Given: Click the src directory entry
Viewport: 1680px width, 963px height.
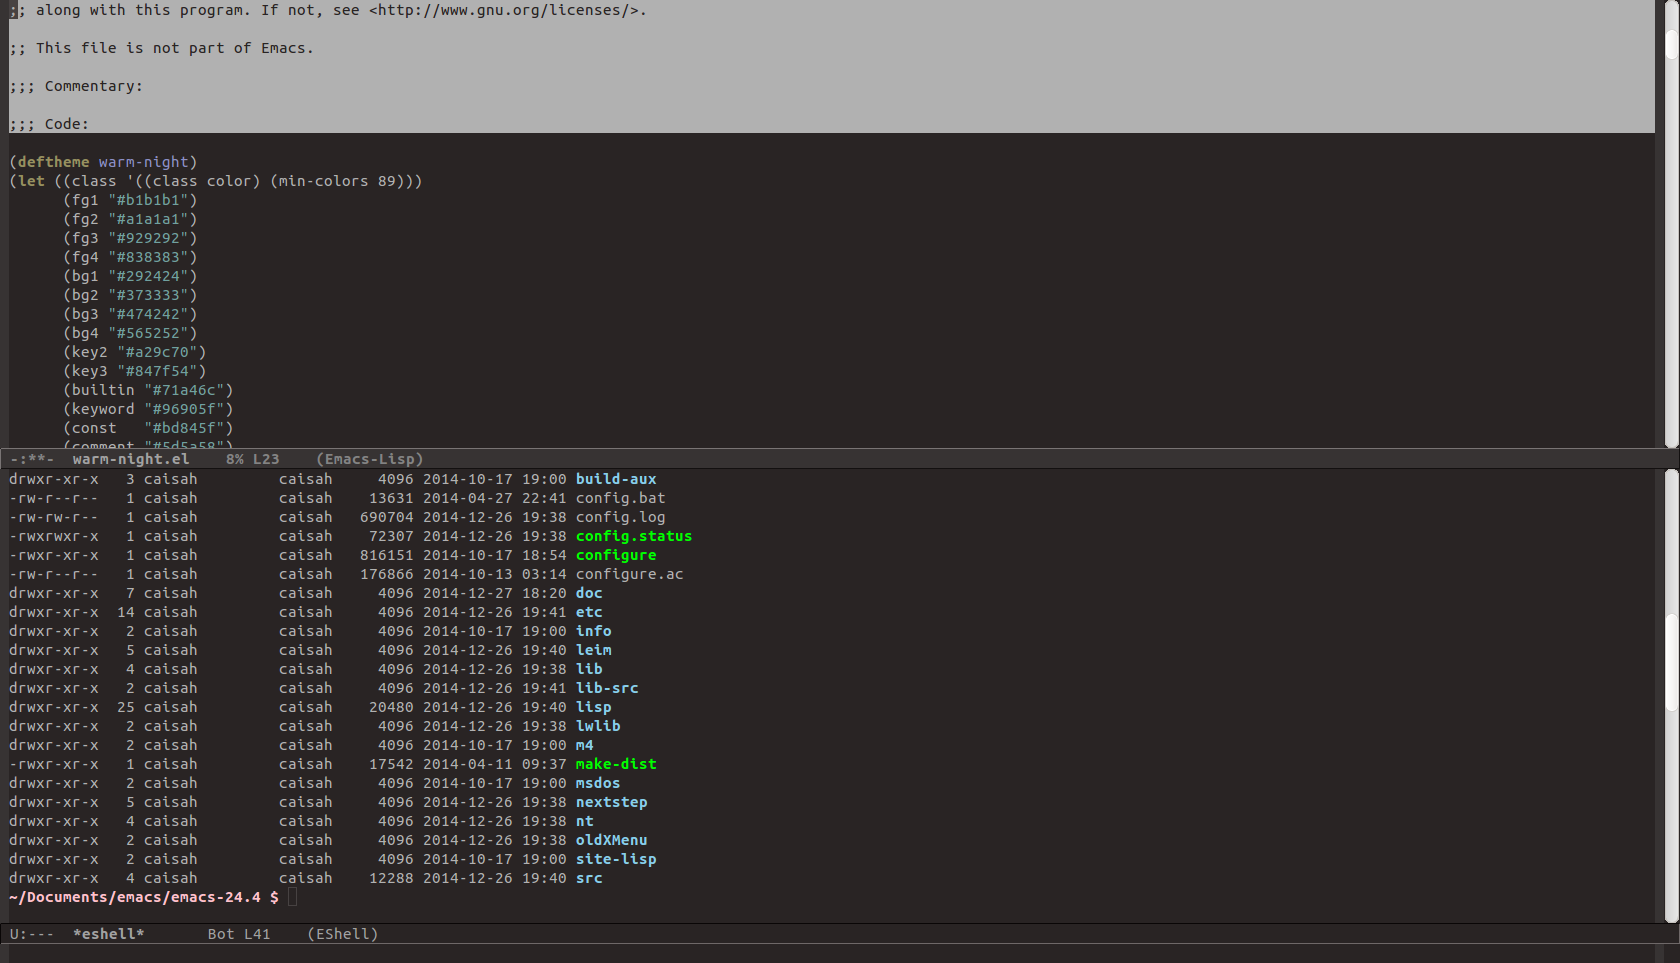Looking at the screenshot, I should click(x=589, y=878).
